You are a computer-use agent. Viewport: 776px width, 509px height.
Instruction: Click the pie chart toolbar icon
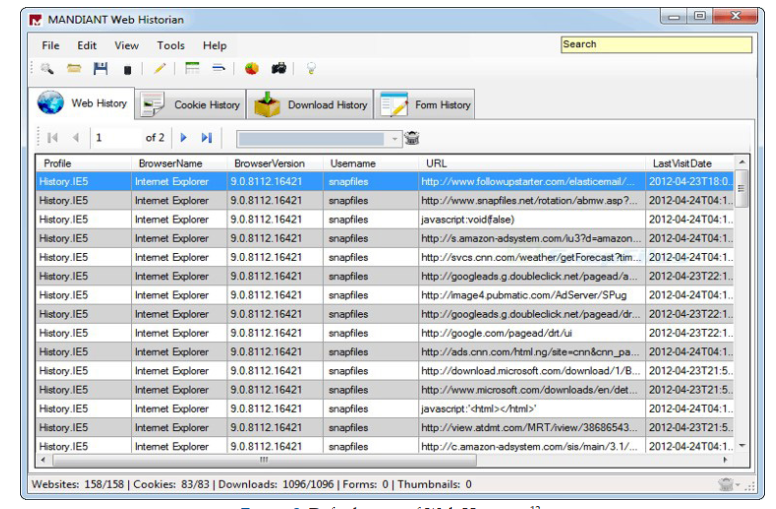(x=252, y=68)
